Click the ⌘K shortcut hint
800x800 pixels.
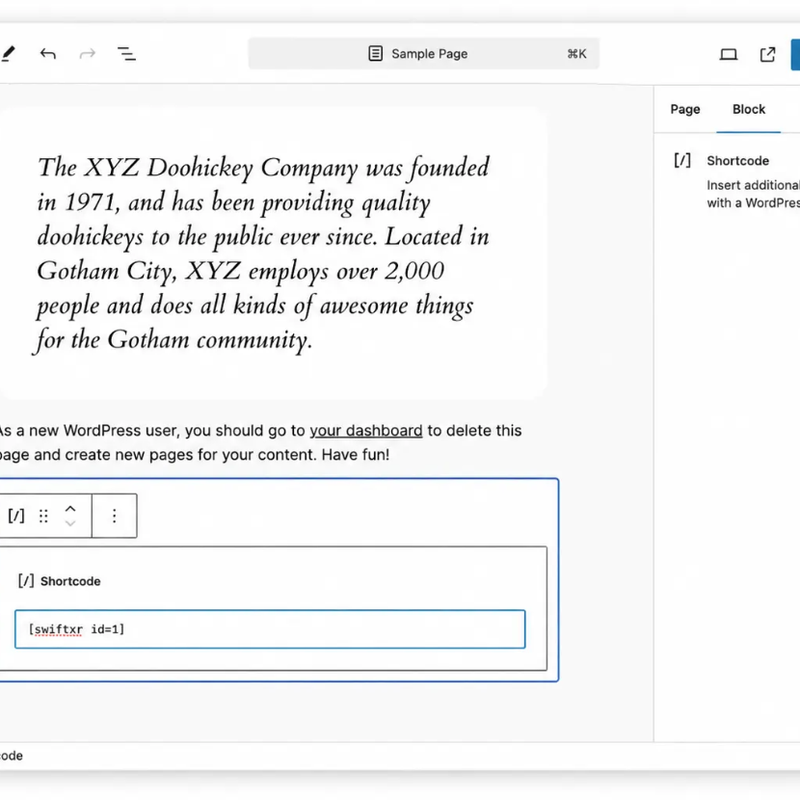577,54
